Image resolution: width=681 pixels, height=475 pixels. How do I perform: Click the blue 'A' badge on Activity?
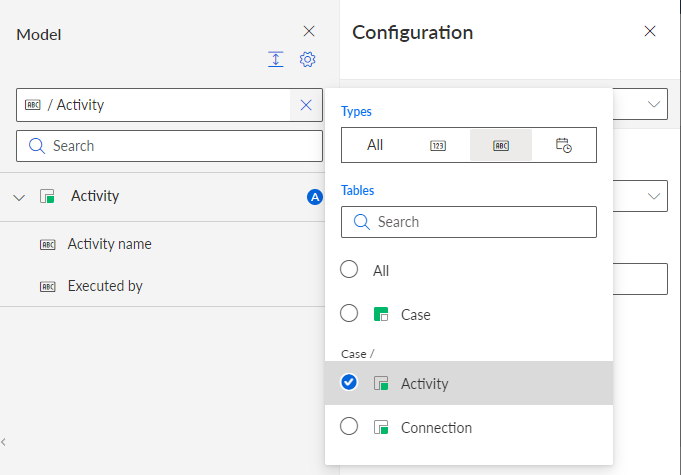click(314, 197)
